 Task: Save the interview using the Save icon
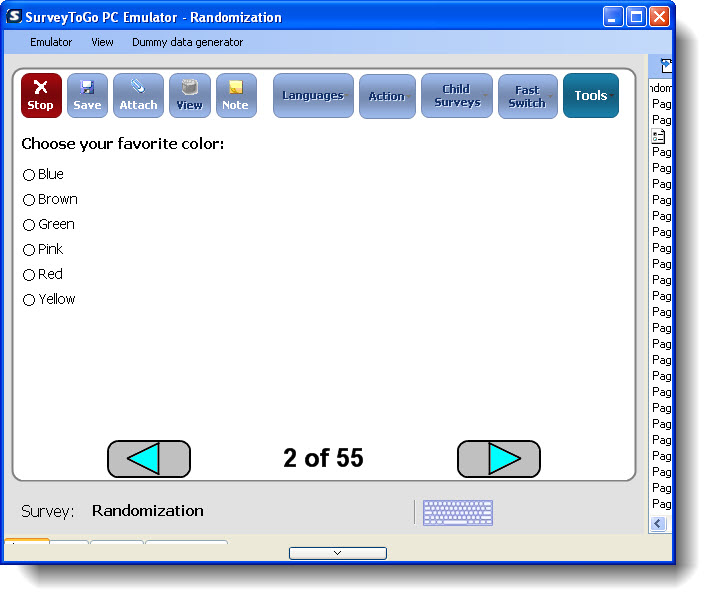(x=87, y=95)
